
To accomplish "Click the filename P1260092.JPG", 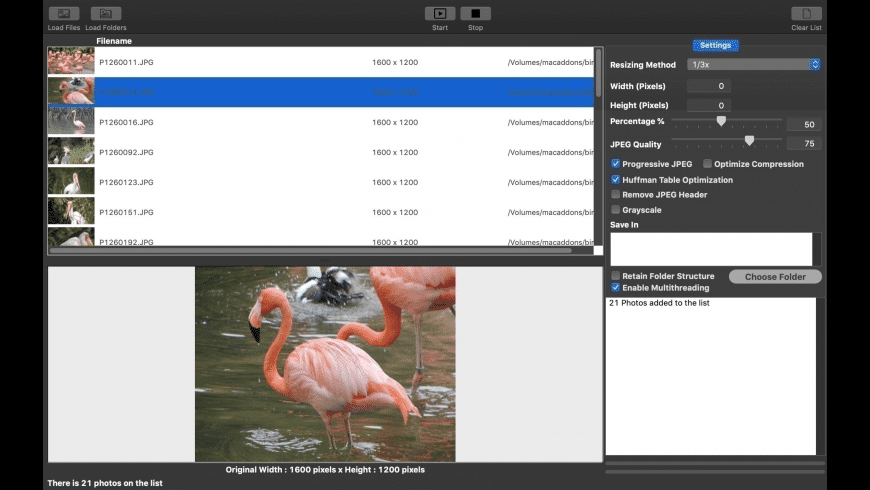I will pos(127,152).
